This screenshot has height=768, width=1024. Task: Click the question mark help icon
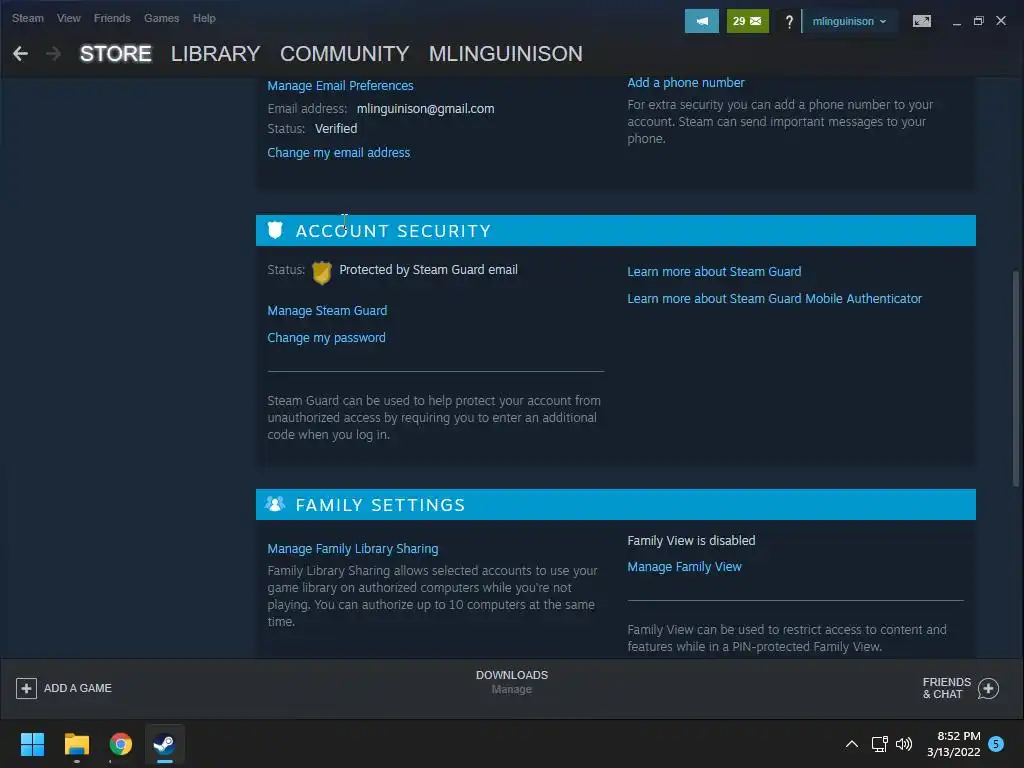click(789, 22)
